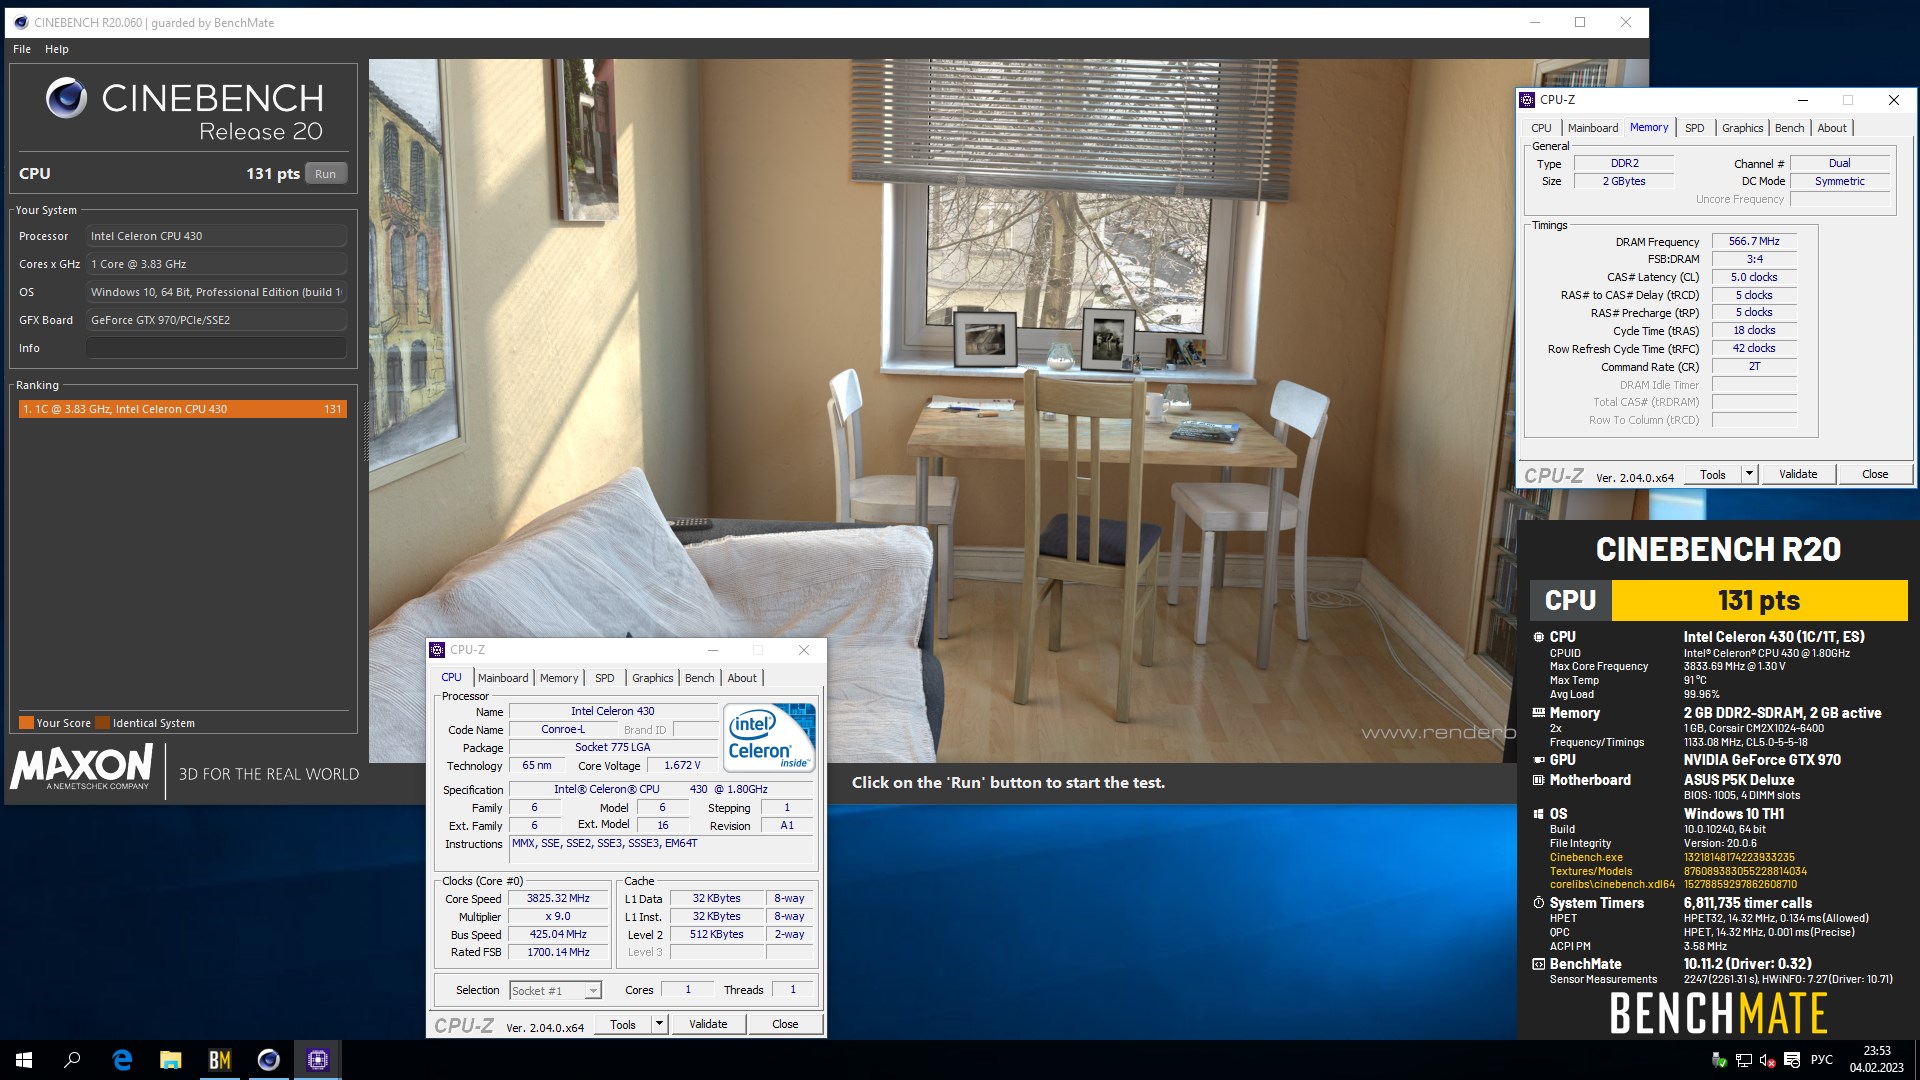Viewport: 1920px width, 1080px height.
Task: Expand Tools dropdown arrow in processor CPU-Z
Action: click(659, 1024)
